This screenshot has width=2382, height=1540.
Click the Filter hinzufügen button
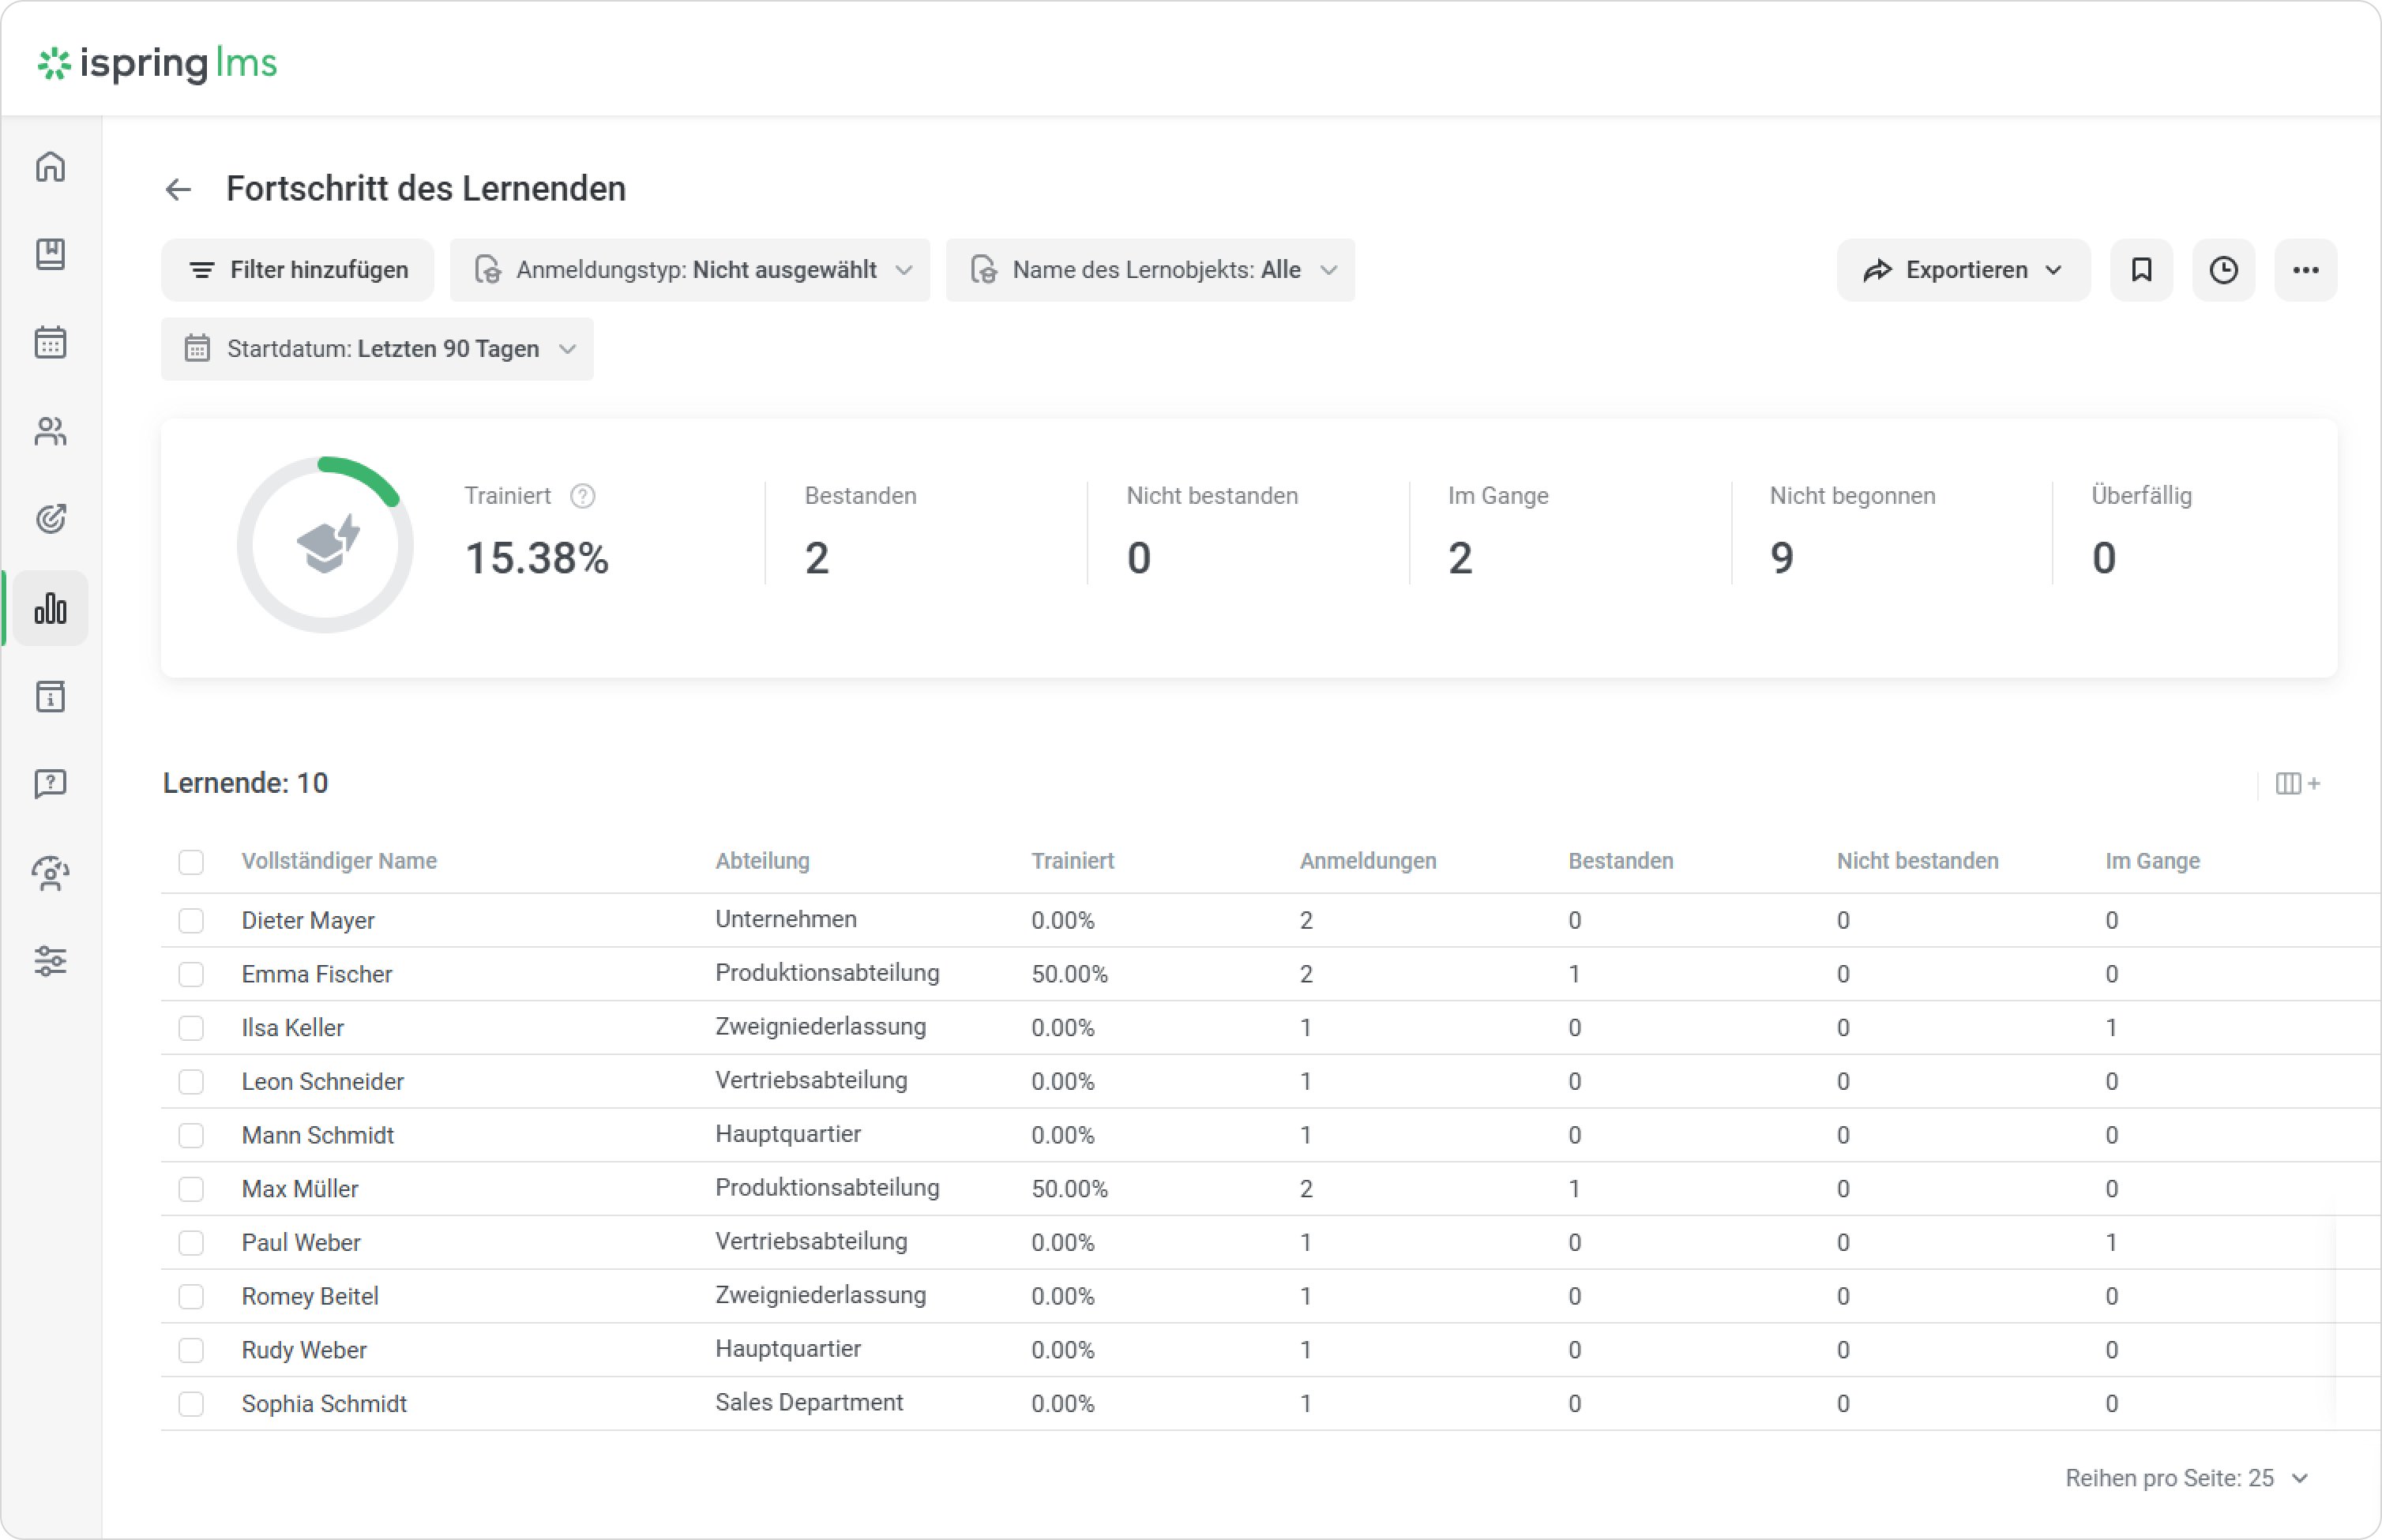tap(298, 270)
